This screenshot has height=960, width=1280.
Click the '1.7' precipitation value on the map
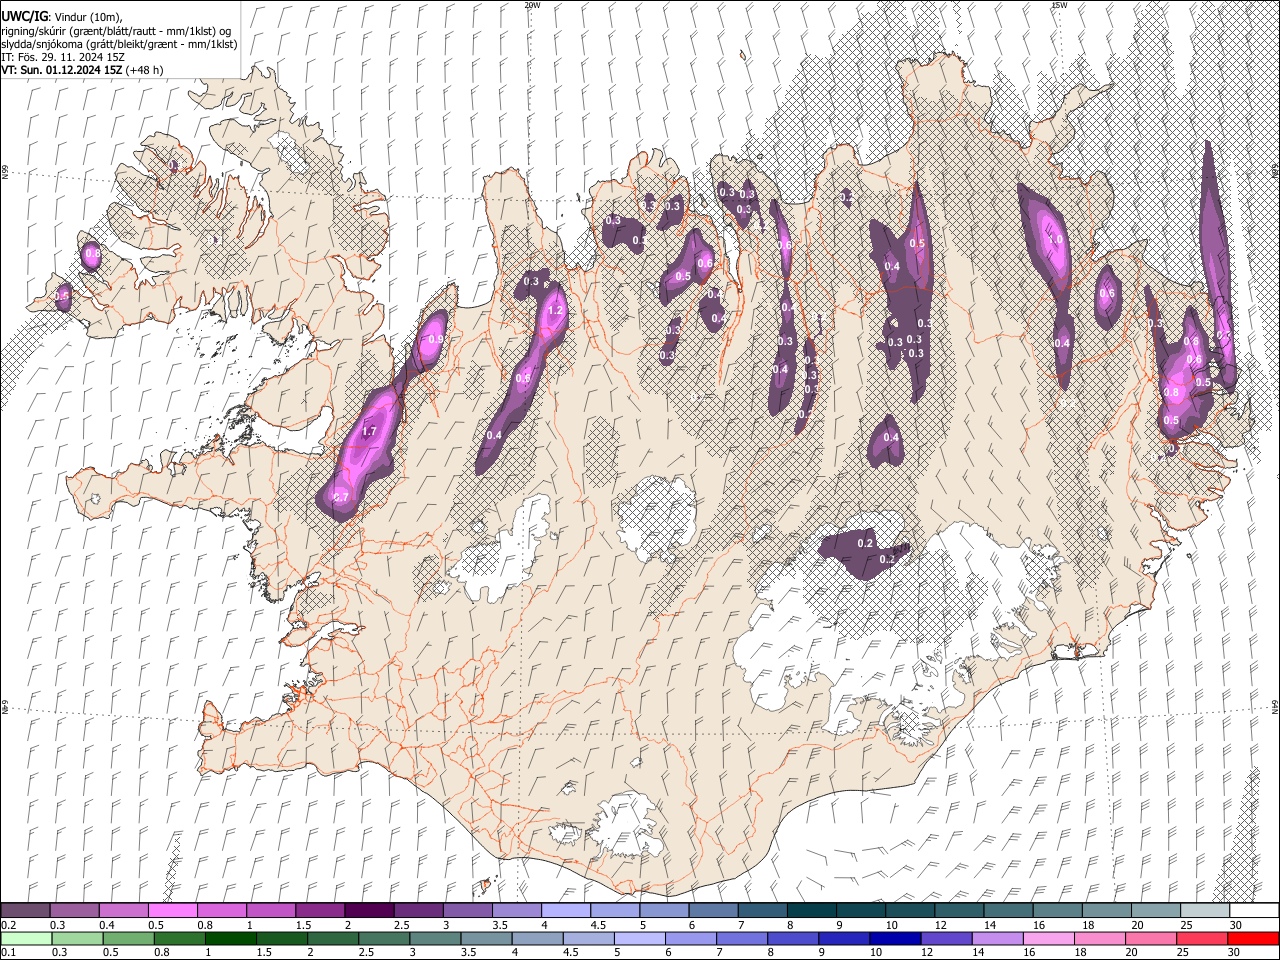pos(368,432)
